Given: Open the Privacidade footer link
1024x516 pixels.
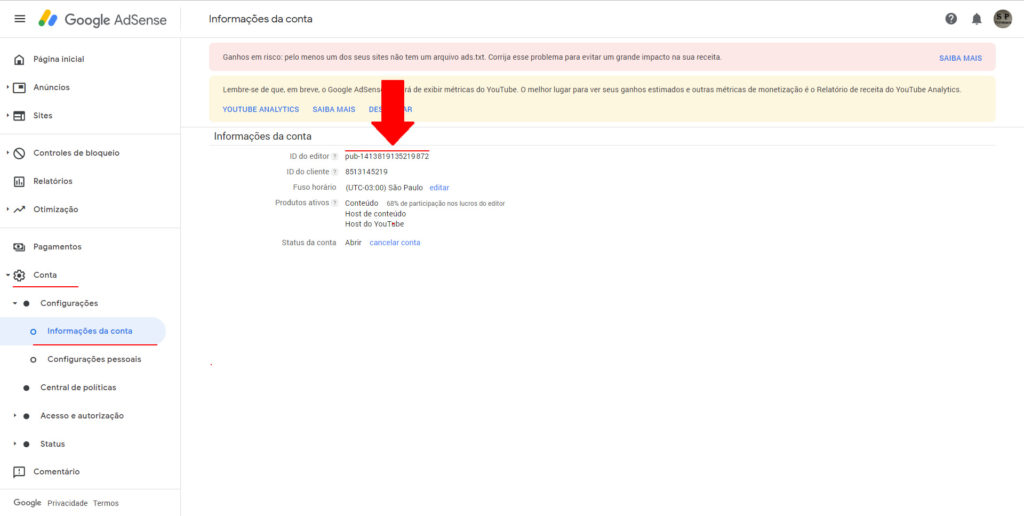Looking at the screenshot, I should tap(67, 504).
